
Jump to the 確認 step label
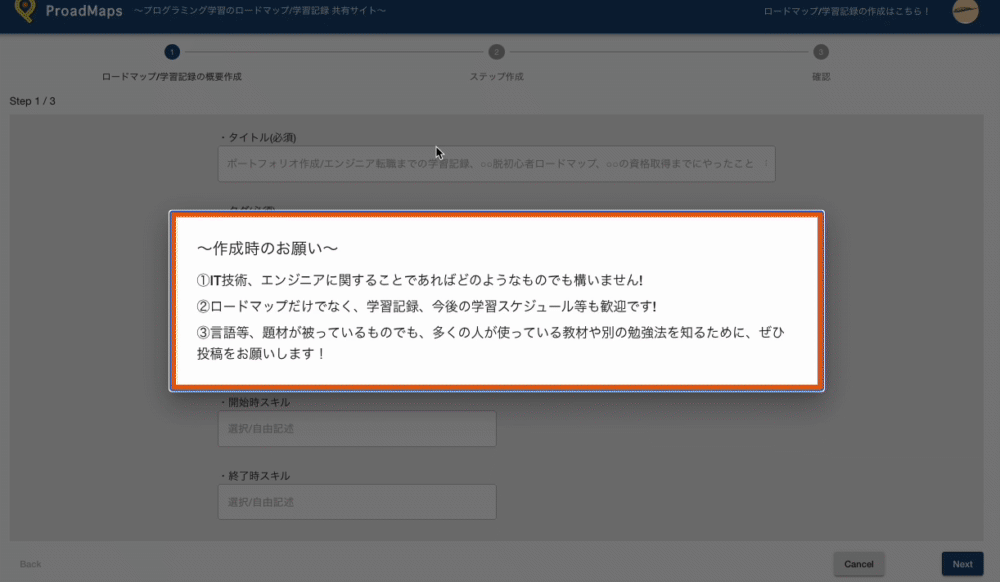point(822,75)
